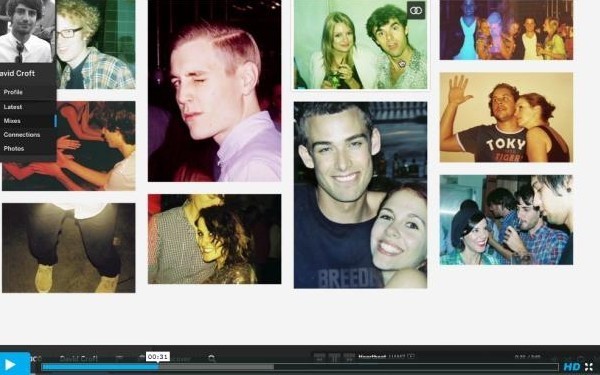Seek along the video progress bar
The image size is (600, 375).
300,367
